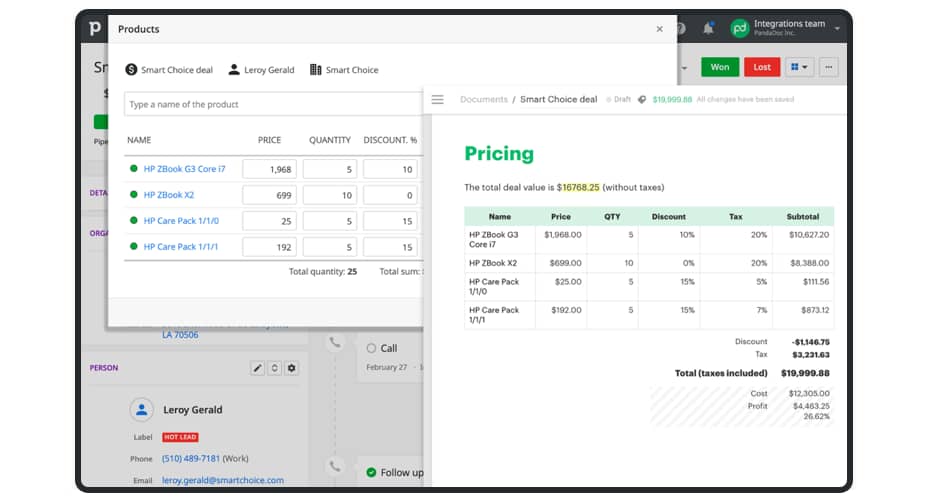The width and height of the screenshot is (928, 500).
Task: Click the hamburger menu icon beside Documents
Action: coord(437,99)
